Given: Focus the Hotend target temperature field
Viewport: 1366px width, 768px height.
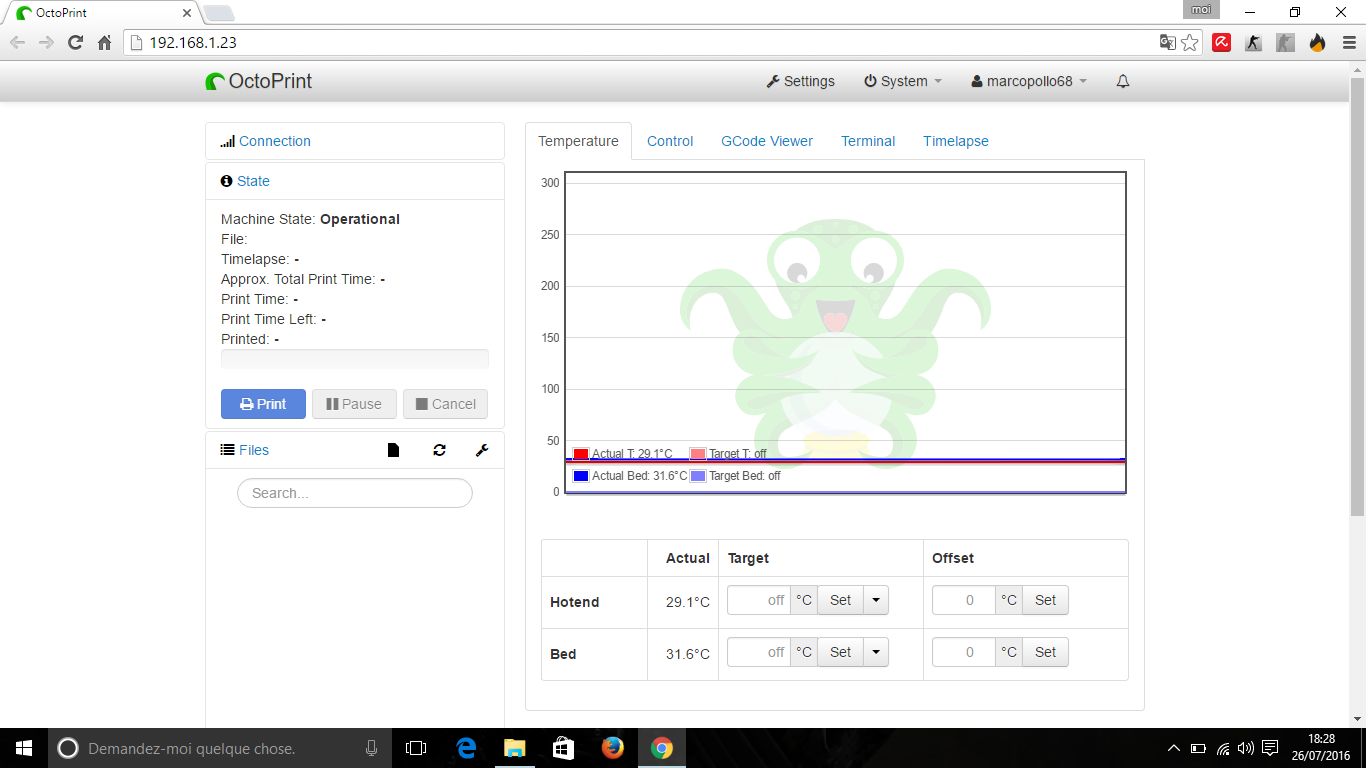Looking at the screenshot, I should click(759, 600).
